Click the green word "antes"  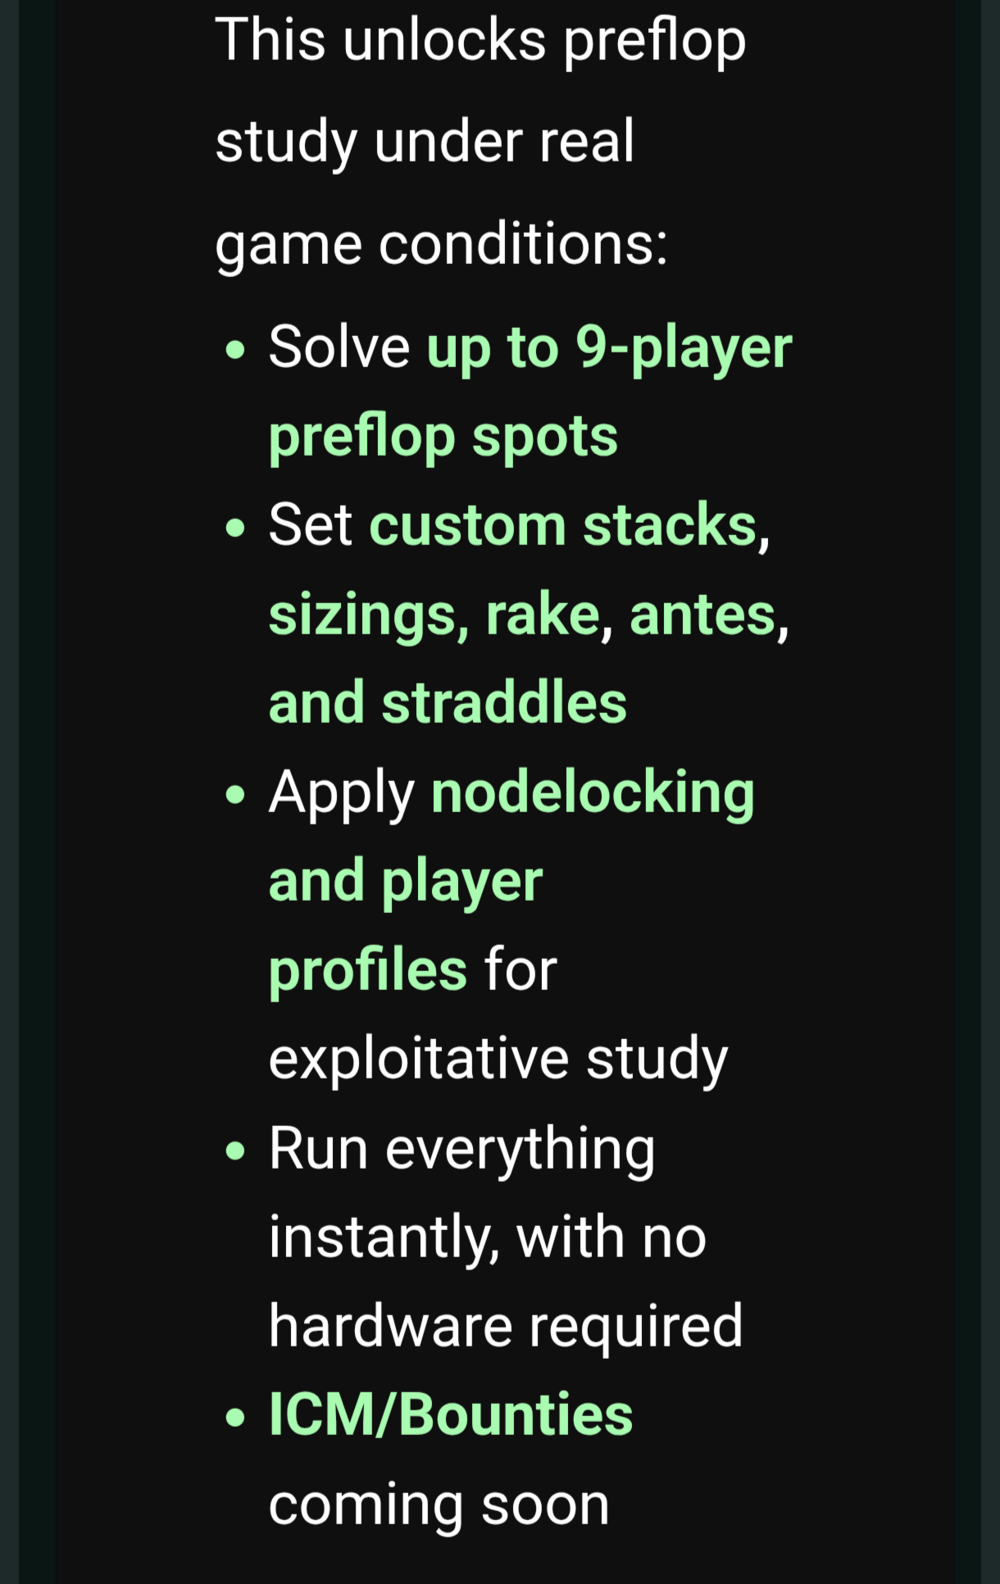[x=703, y=614]
